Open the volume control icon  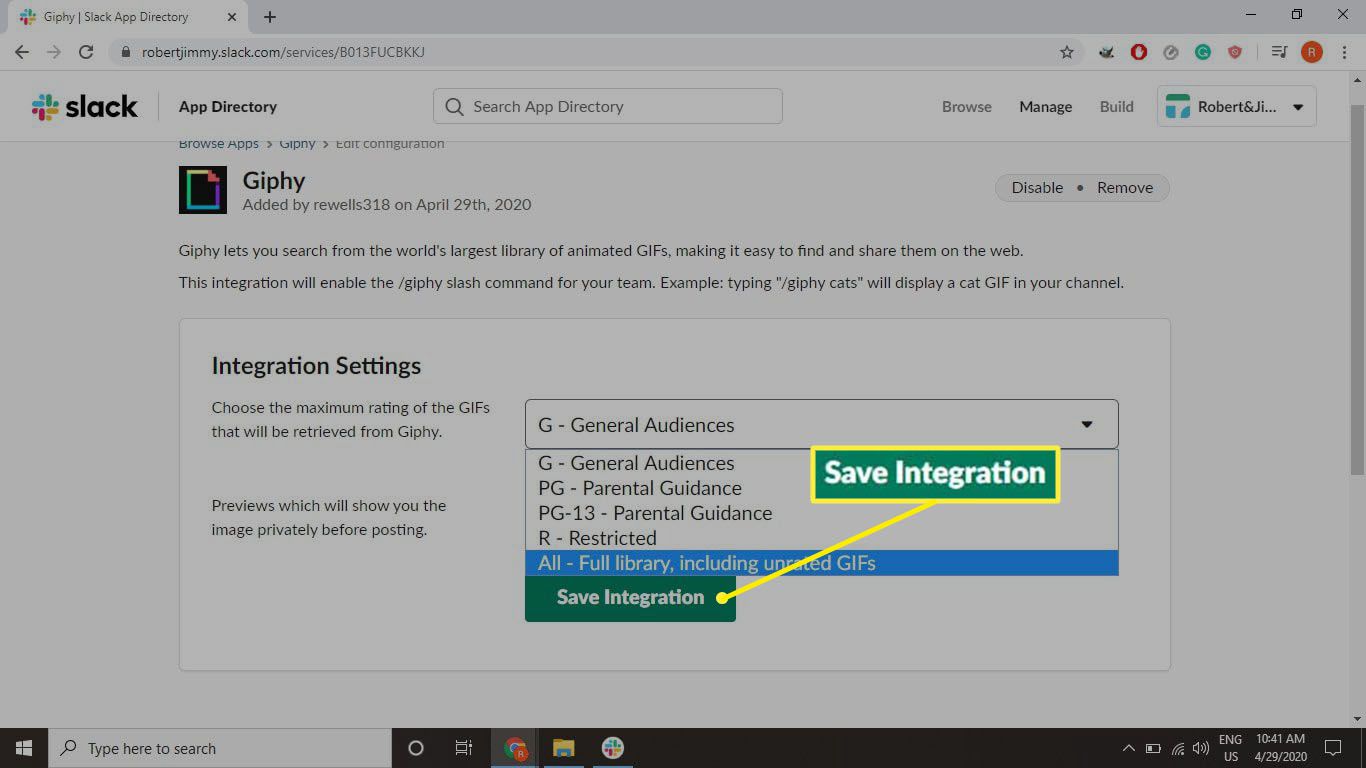click(1201, 748)
